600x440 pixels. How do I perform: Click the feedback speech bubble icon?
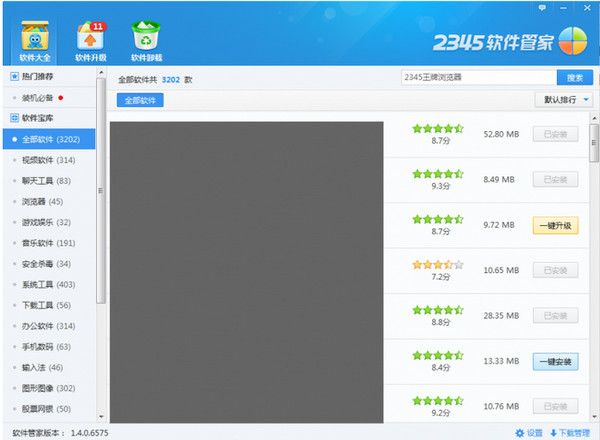(x=541, y=7)
